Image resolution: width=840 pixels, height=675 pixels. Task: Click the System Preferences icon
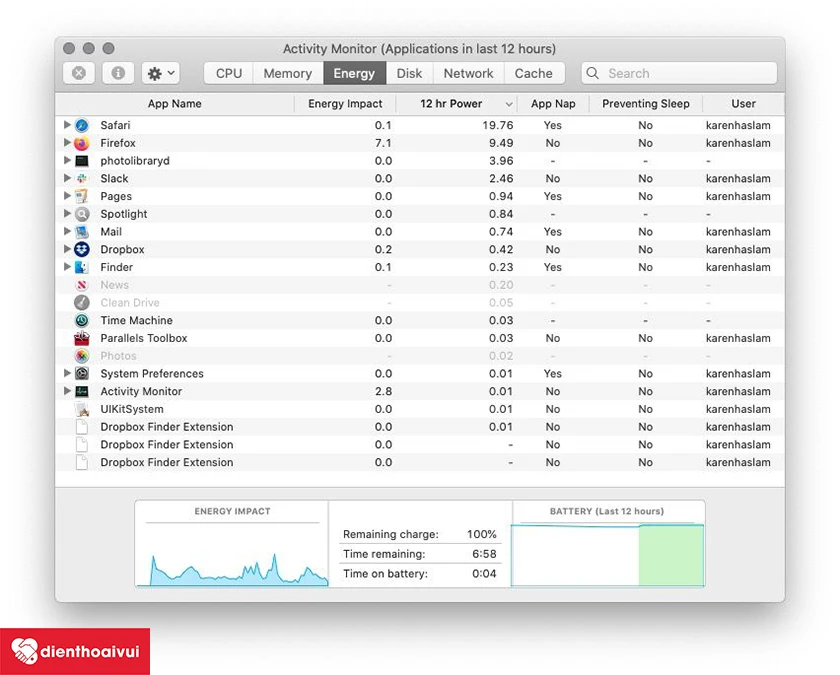pyautogui.click(x=81, y=373)
